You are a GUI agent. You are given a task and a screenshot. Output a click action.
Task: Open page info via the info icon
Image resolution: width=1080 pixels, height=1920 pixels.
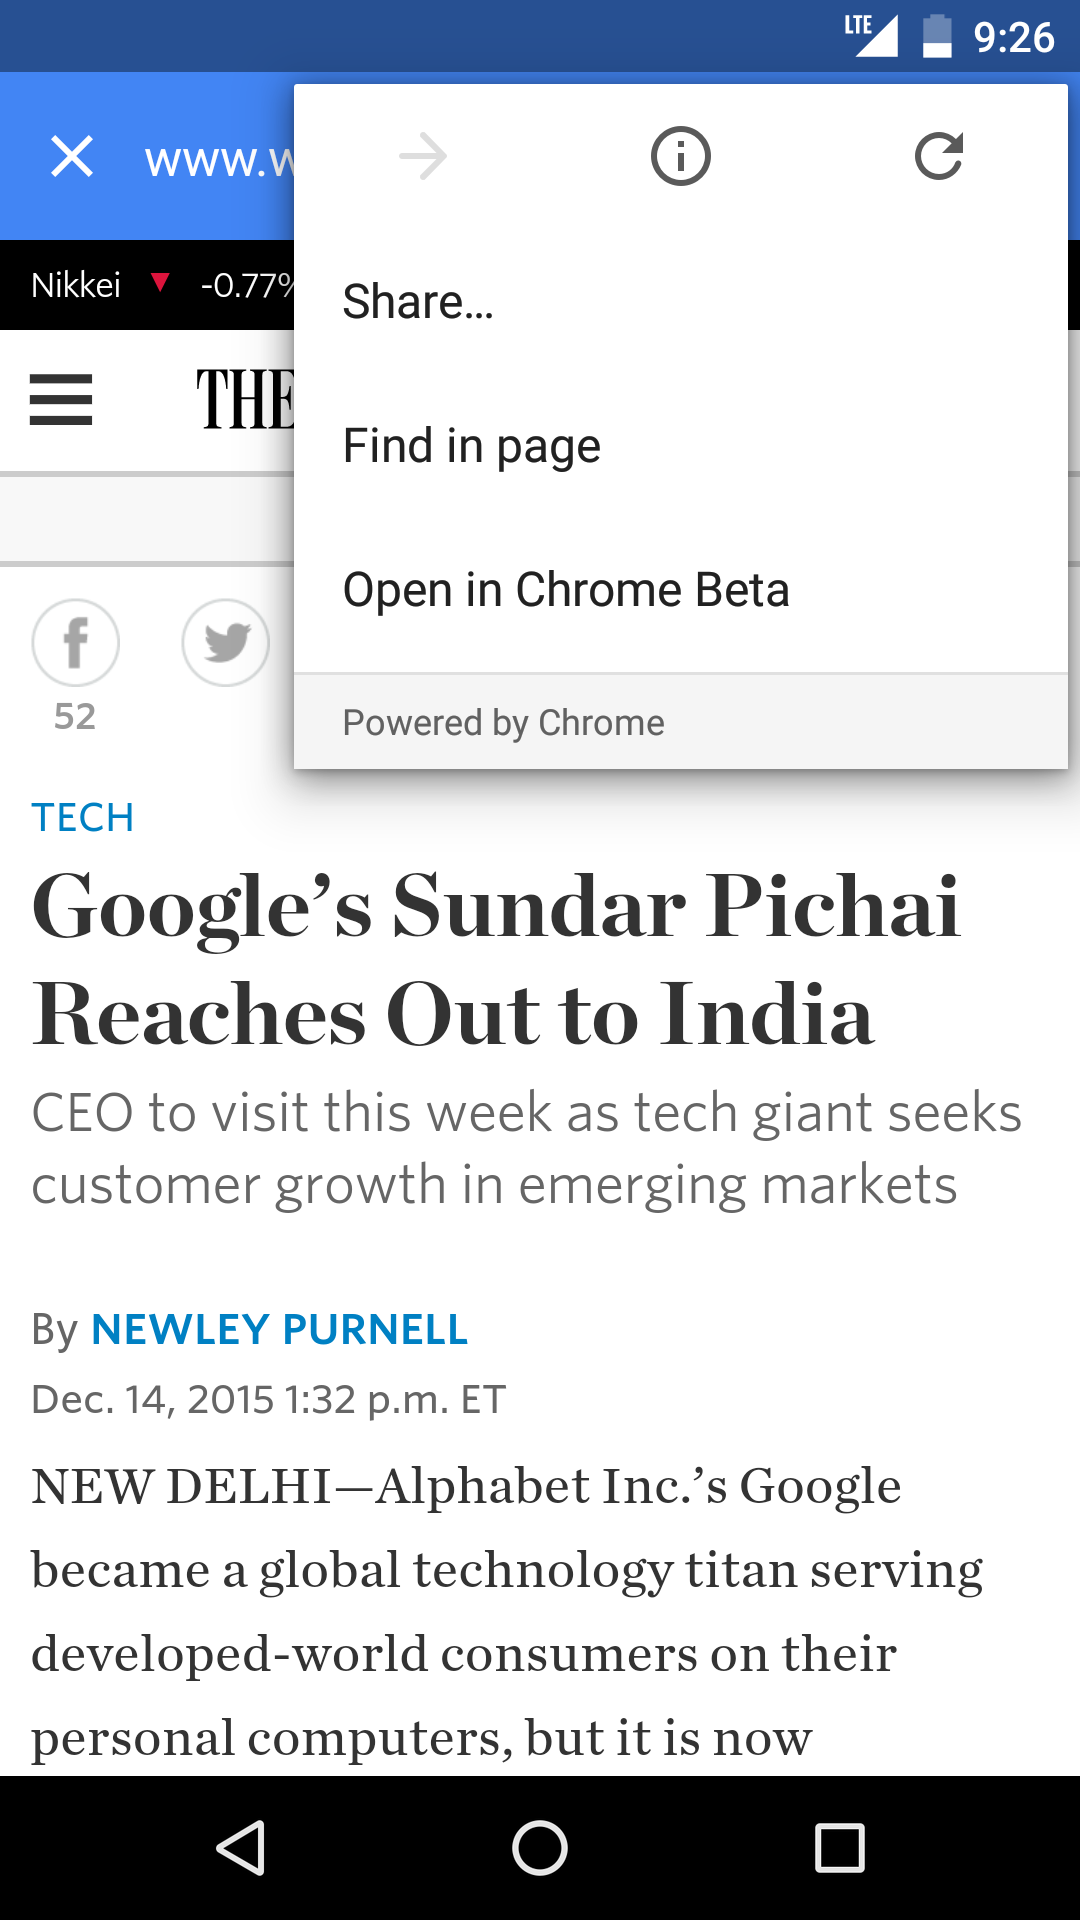click(680, 156)
